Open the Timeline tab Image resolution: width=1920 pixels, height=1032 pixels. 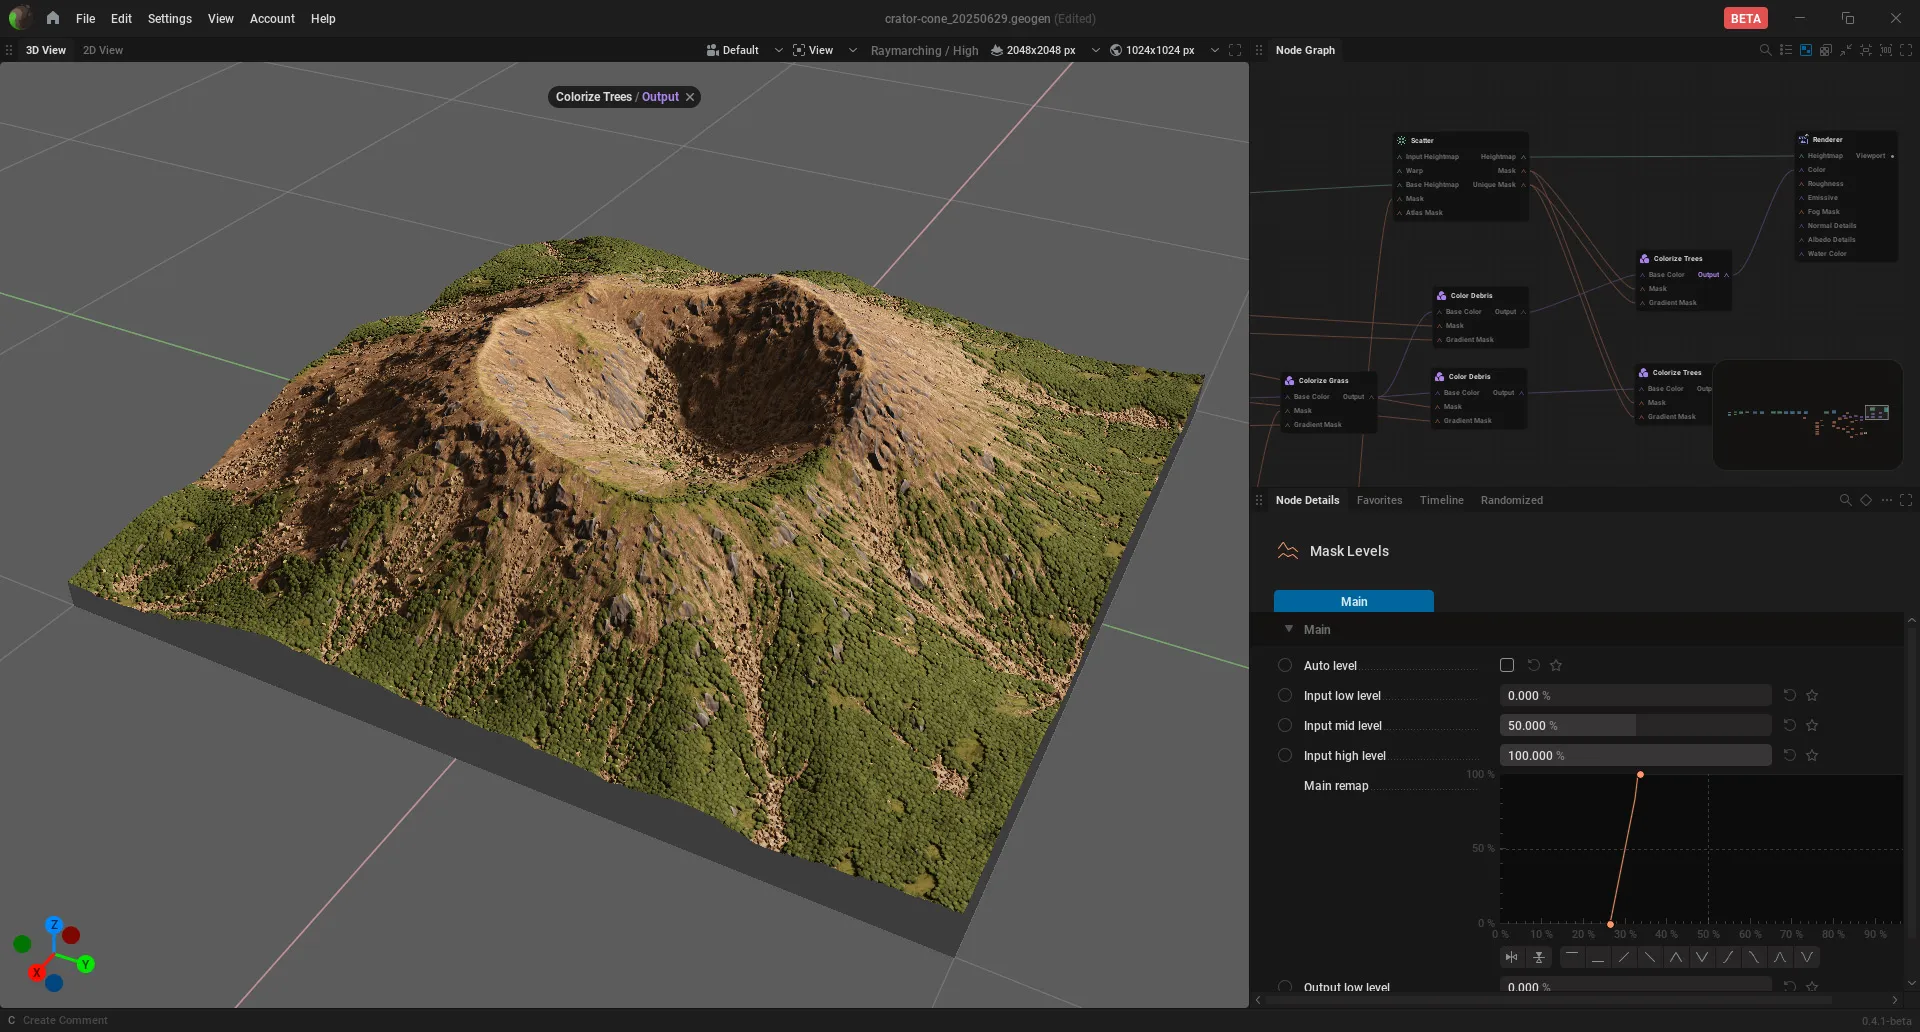coord(1441,500)
